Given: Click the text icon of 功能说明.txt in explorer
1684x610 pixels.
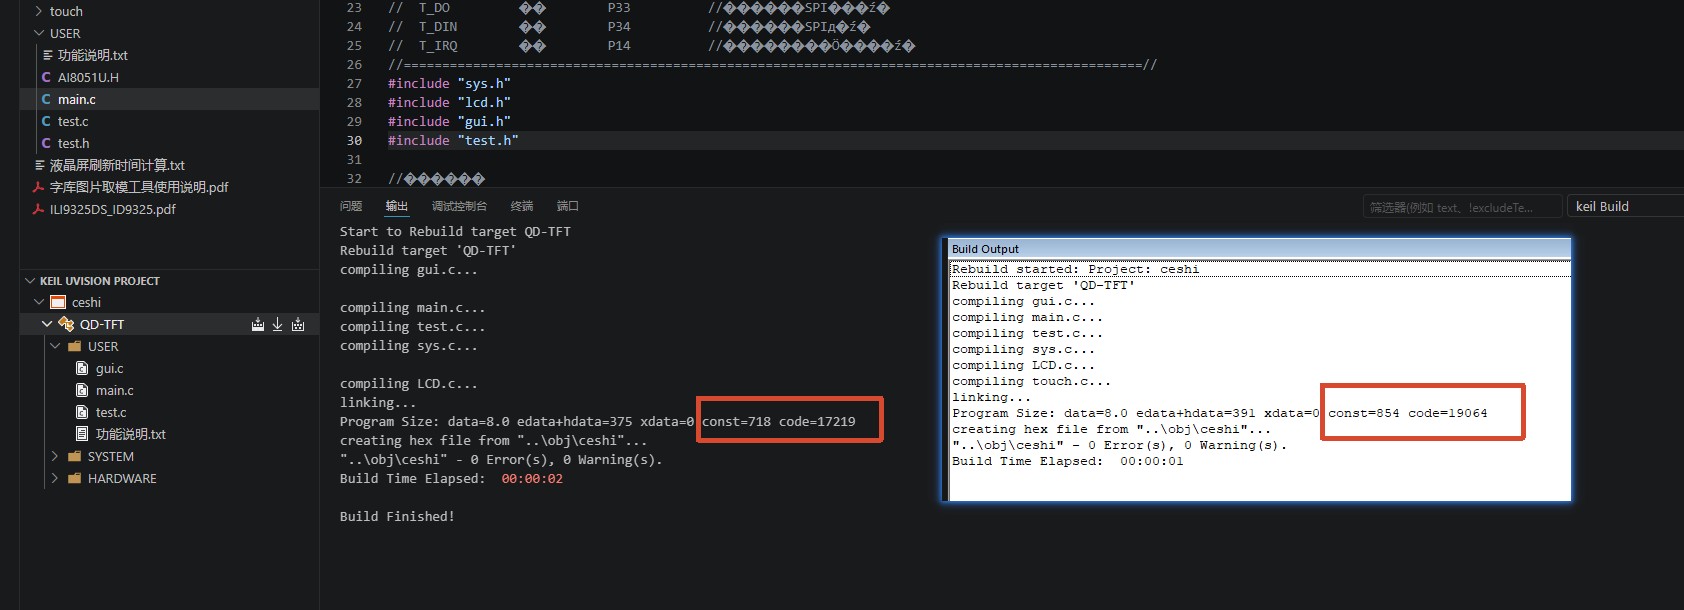Looking at the screenshot, I should [x=47, y=55].
